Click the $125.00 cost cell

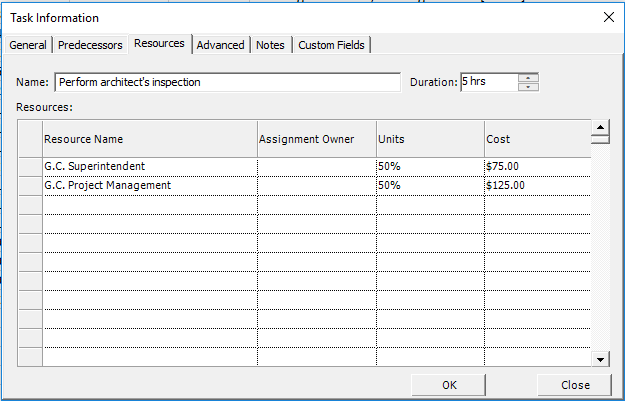538,186
